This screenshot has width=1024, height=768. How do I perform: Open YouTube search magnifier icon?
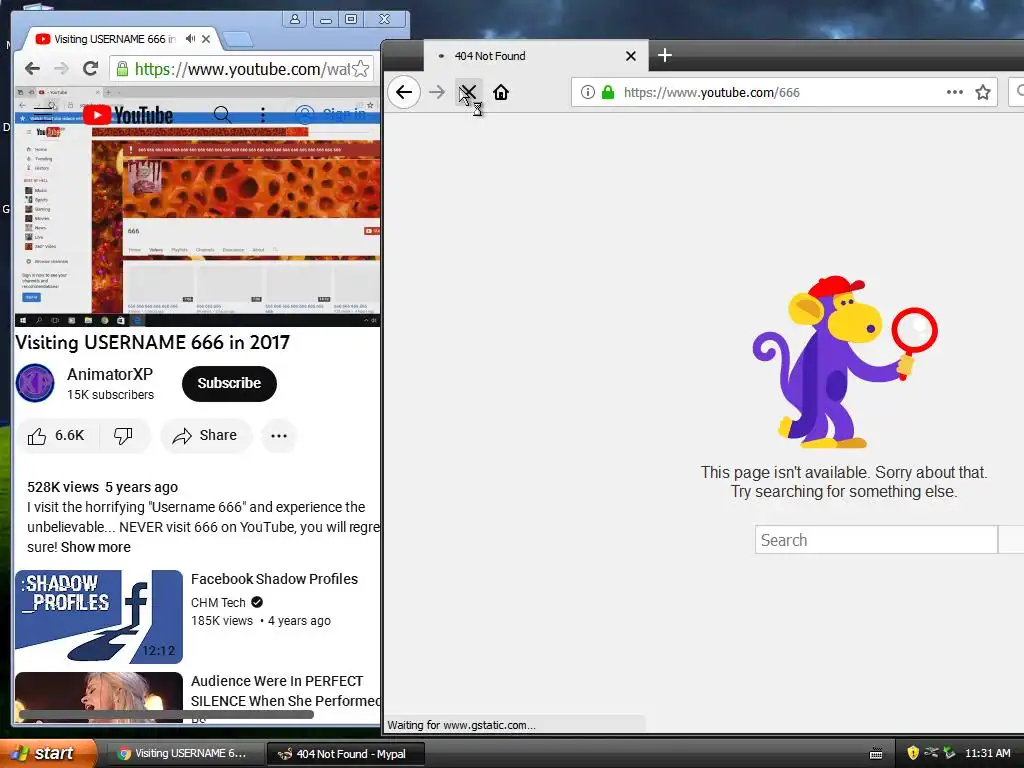point(222,115)
